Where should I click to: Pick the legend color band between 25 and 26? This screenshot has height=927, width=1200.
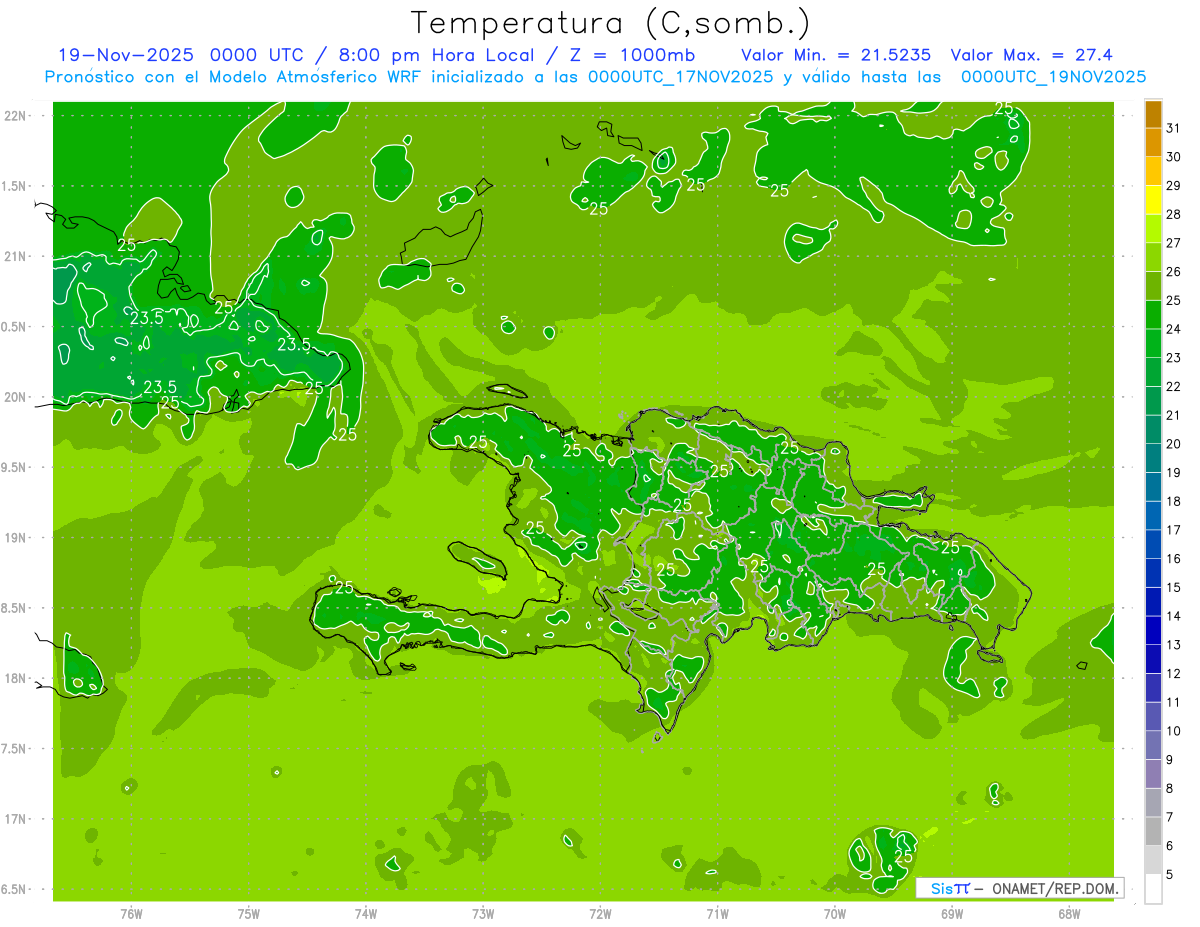coord(1153,286)
